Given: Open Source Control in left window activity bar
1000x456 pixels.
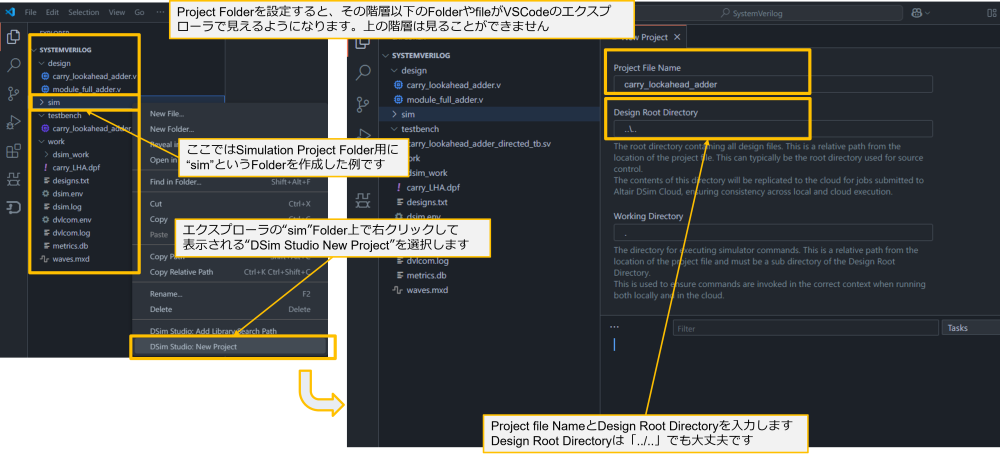Looking at the screenshot, I should pyautogui.click(x=13, y=94).
